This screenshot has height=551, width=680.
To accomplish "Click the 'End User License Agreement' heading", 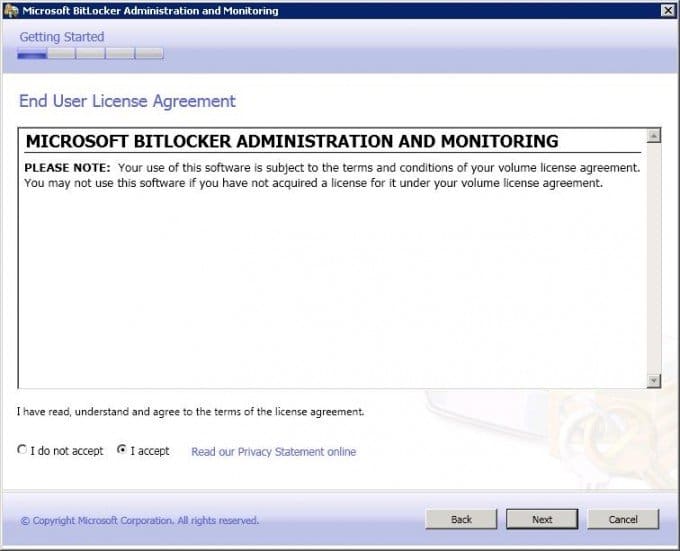I will tap(127, 101).
